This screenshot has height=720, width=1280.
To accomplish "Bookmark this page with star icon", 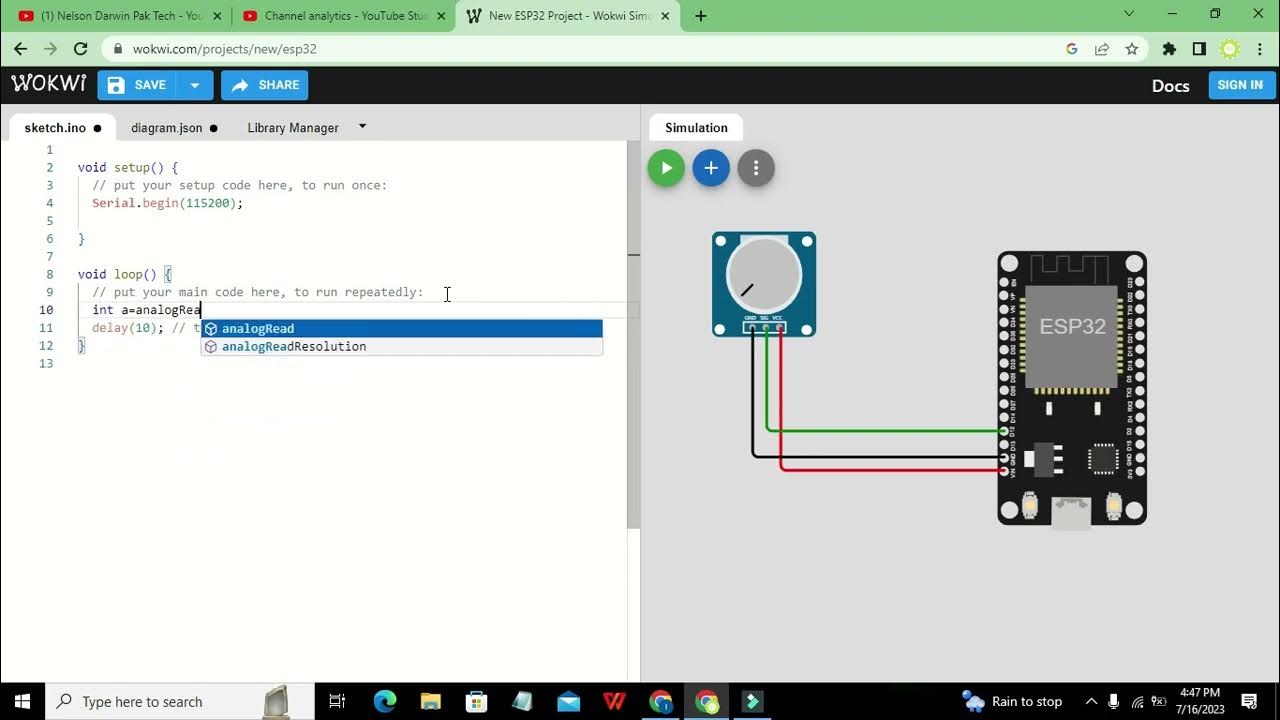I will 1131,48.
